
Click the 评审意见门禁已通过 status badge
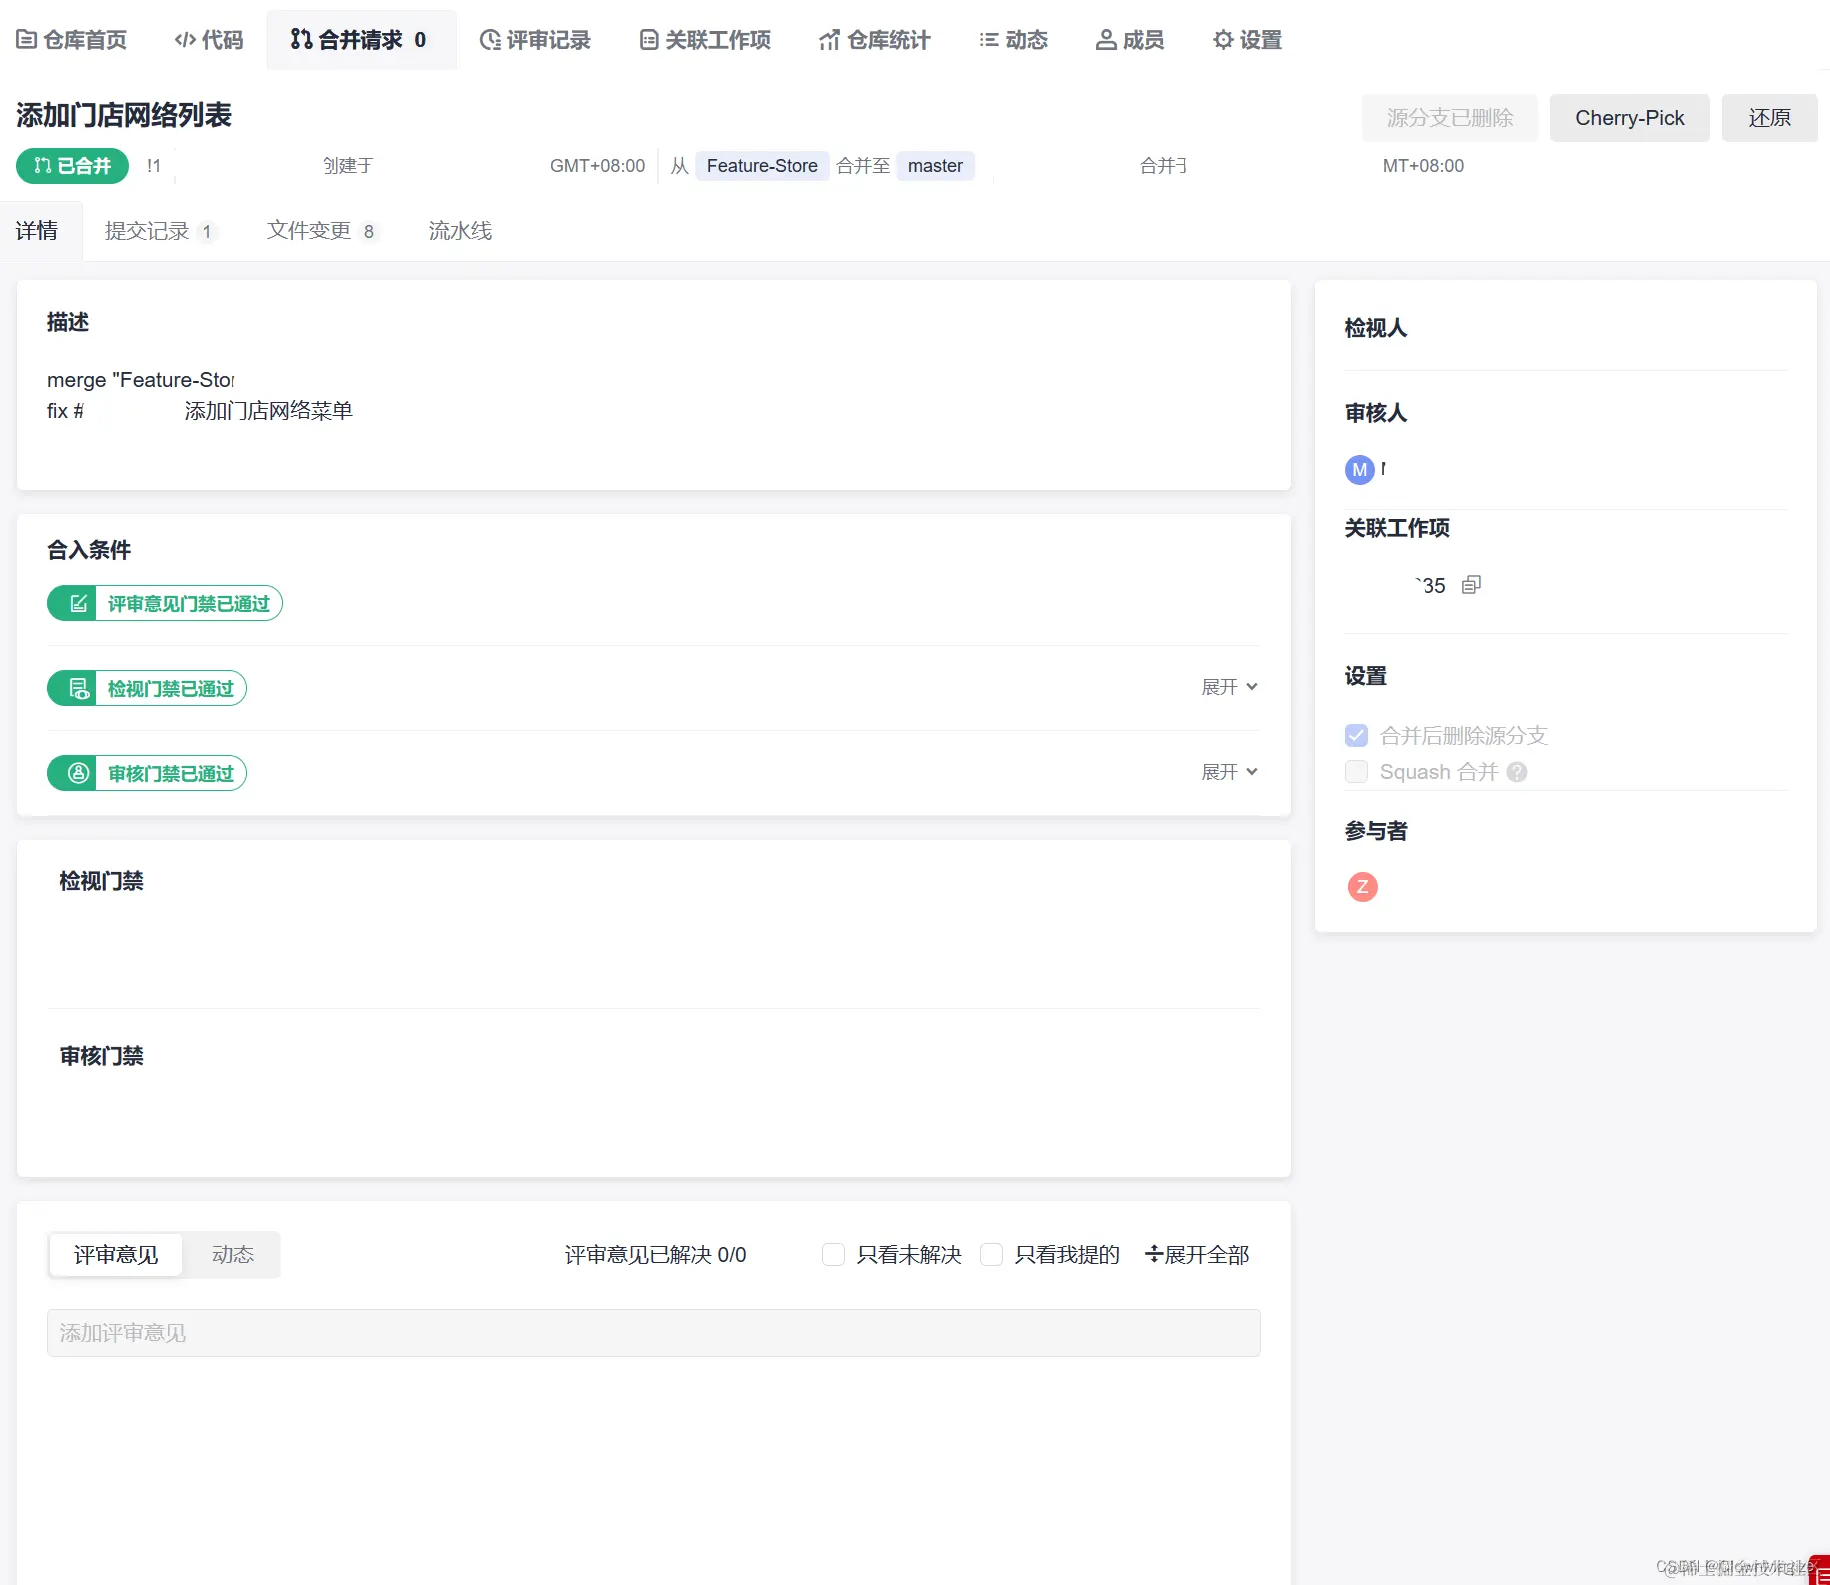165,604
